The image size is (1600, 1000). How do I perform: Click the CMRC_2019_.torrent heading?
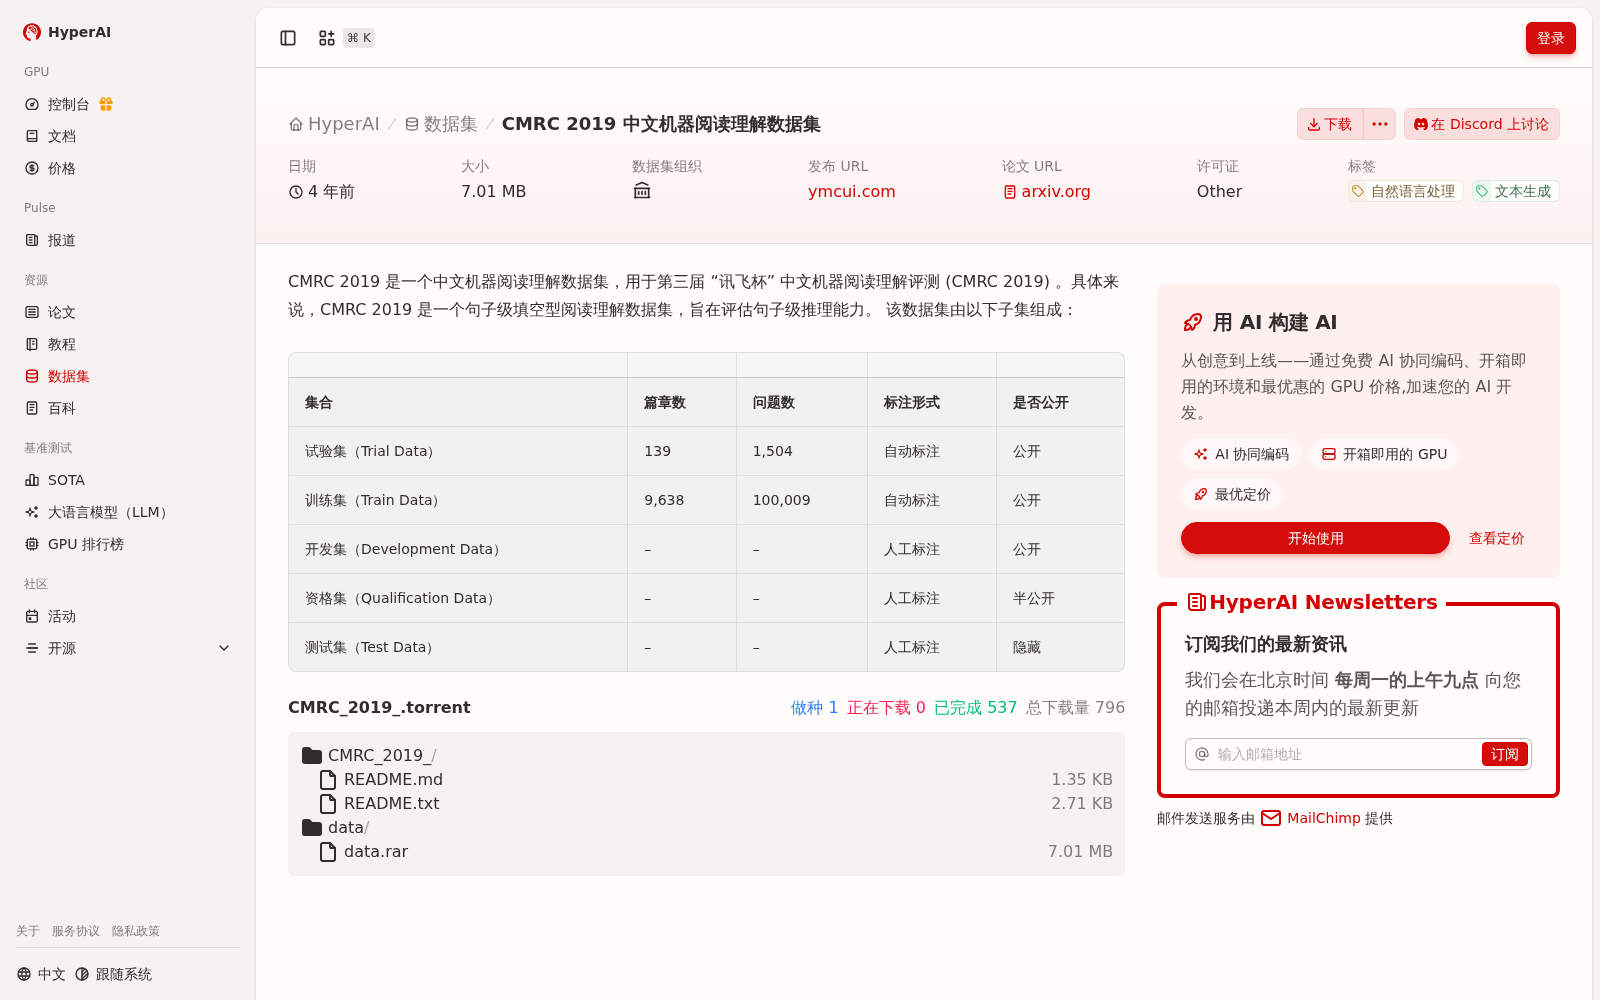coord(379,707)
